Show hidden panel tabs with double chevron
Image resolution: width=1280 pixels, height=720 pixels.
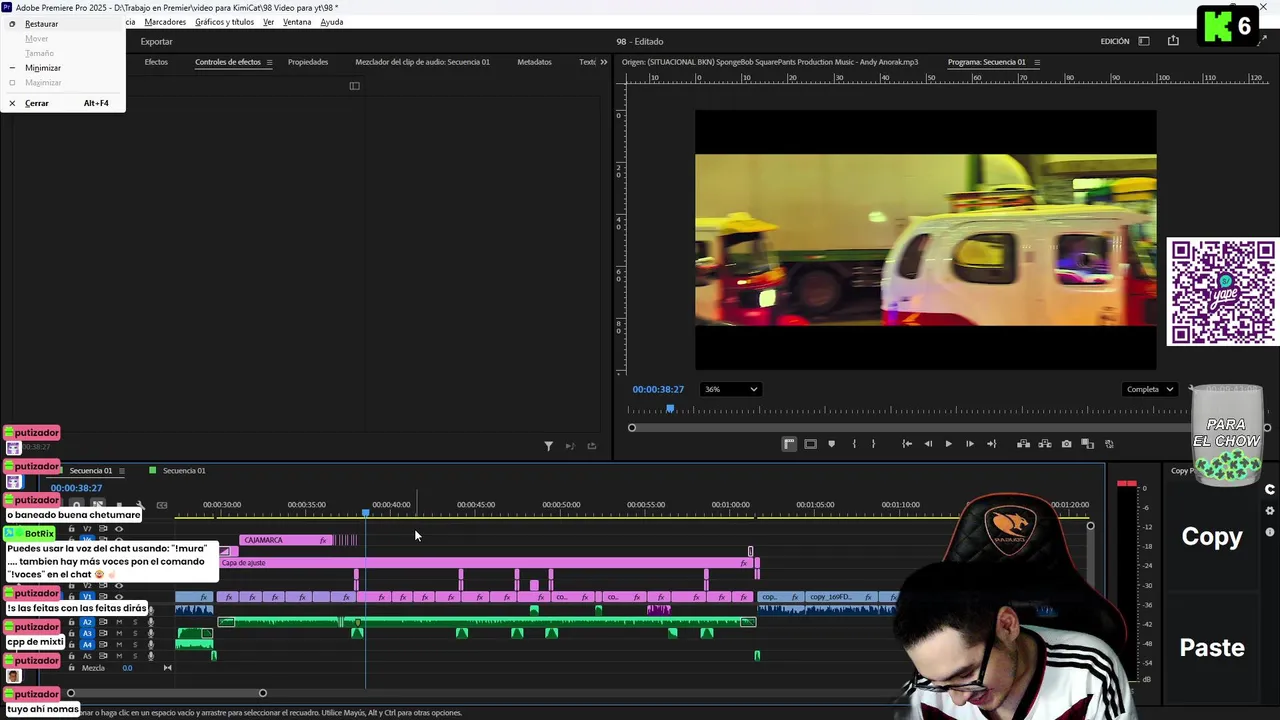point(603,62)
